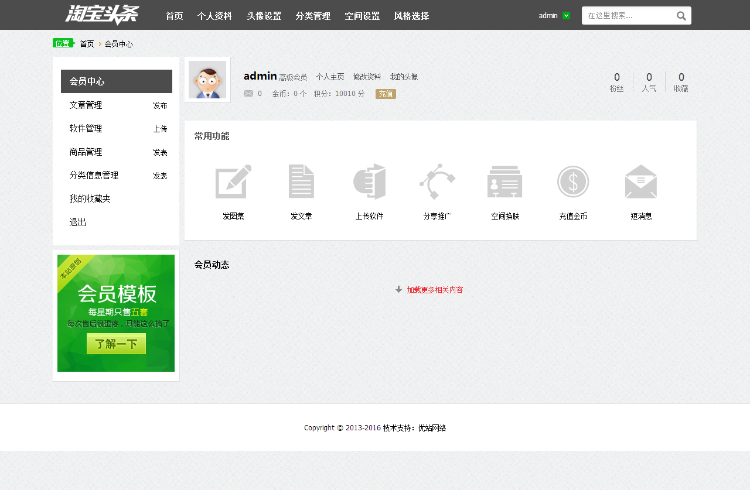Open 空间设置 in the top navigation
This screenshot has height=490, width=750.
tap(362, 16)
